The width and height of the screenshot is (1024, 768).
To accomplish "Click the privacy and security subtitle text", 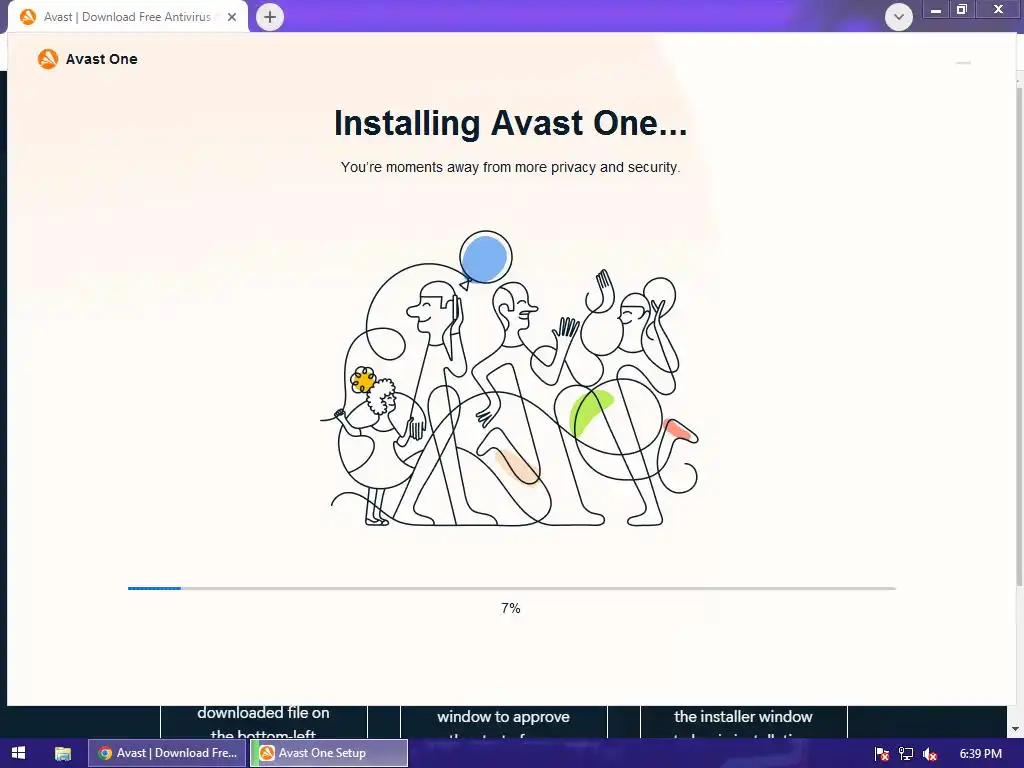I will point(511,167).
